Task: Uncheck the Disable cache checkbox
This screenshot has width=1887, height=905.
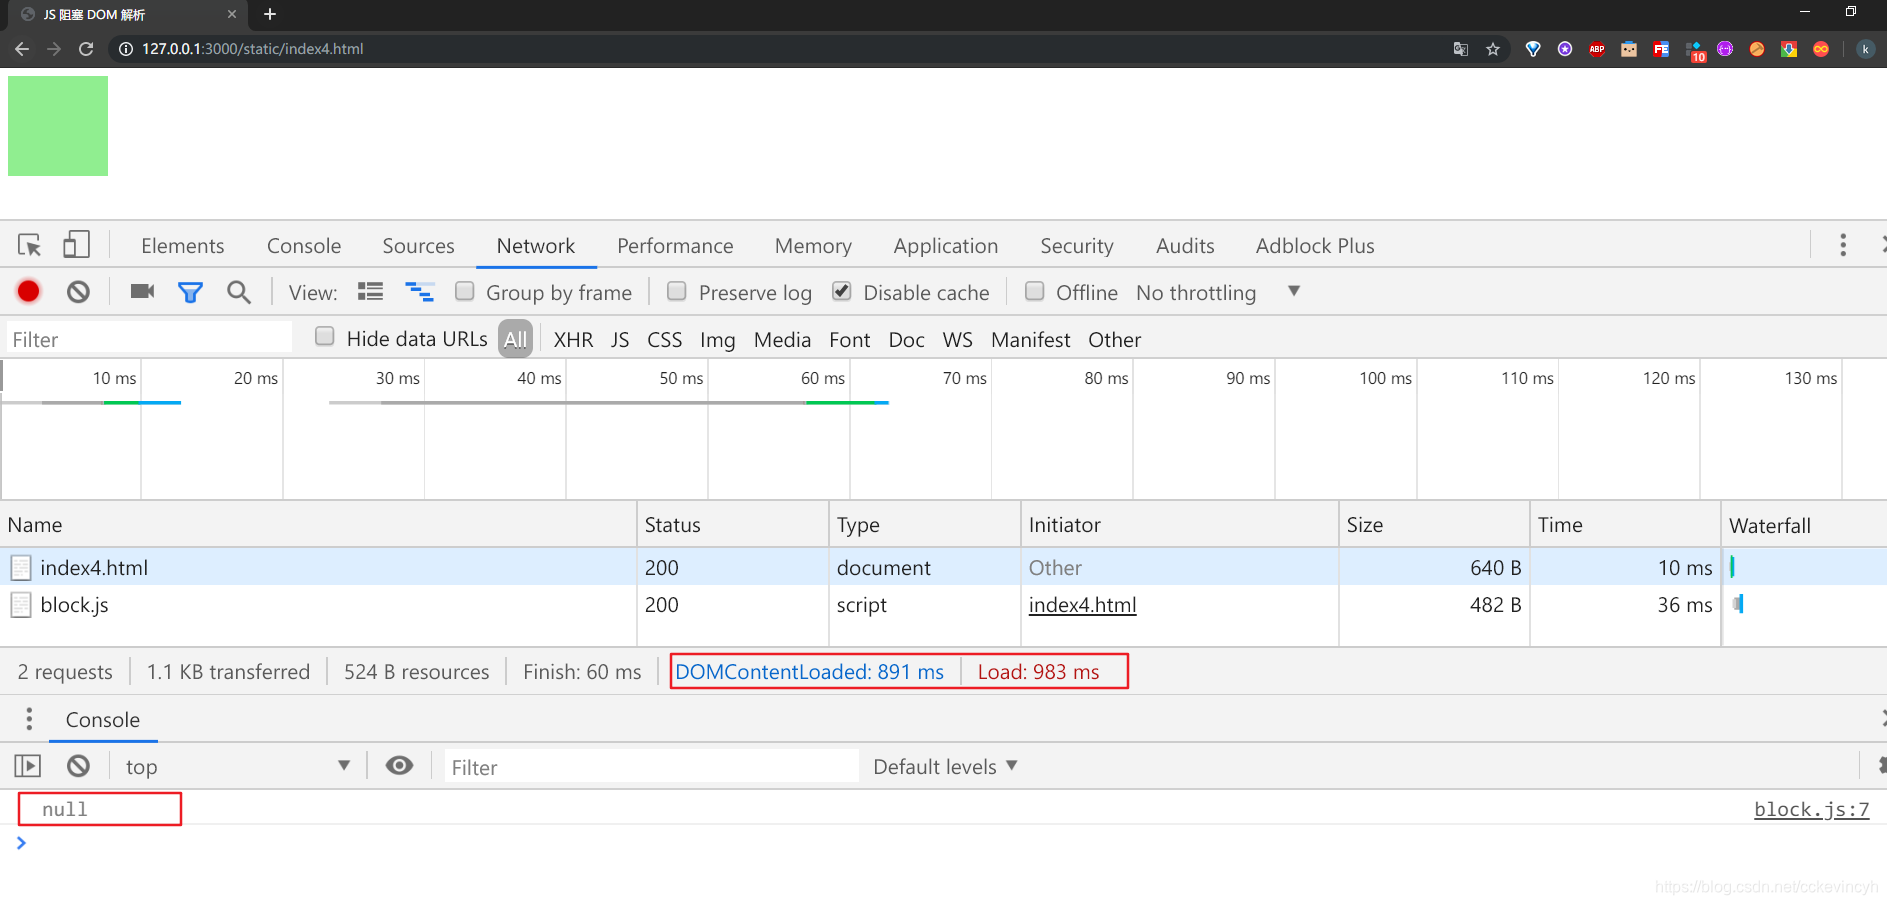Action: 842,291
